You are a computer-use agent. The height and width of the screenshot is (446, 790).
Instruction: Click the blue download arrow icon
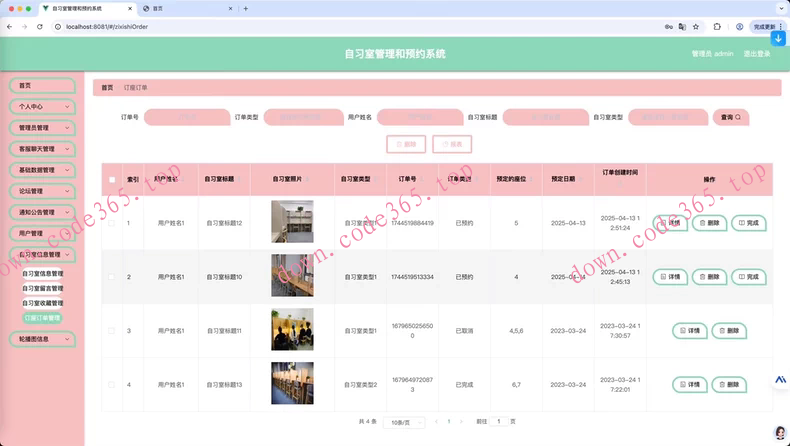(778, 38)
